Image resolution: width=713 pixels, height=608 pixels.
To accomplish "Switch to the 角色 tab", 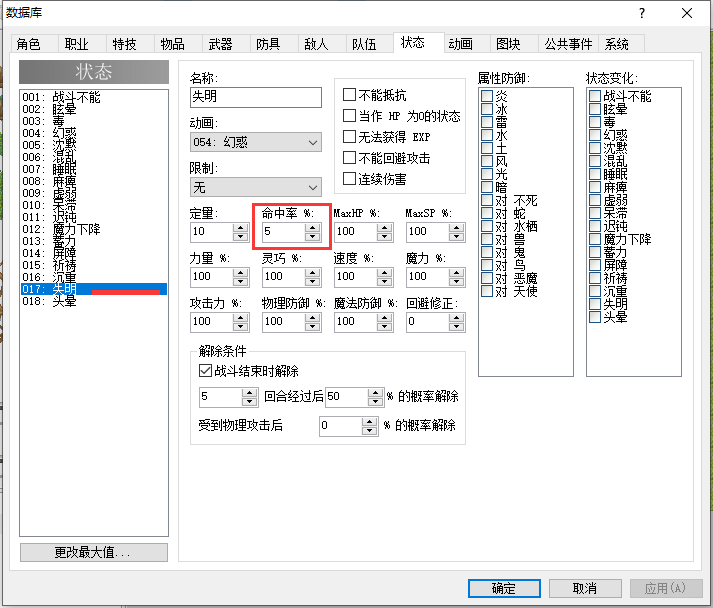I will point(29,44).
